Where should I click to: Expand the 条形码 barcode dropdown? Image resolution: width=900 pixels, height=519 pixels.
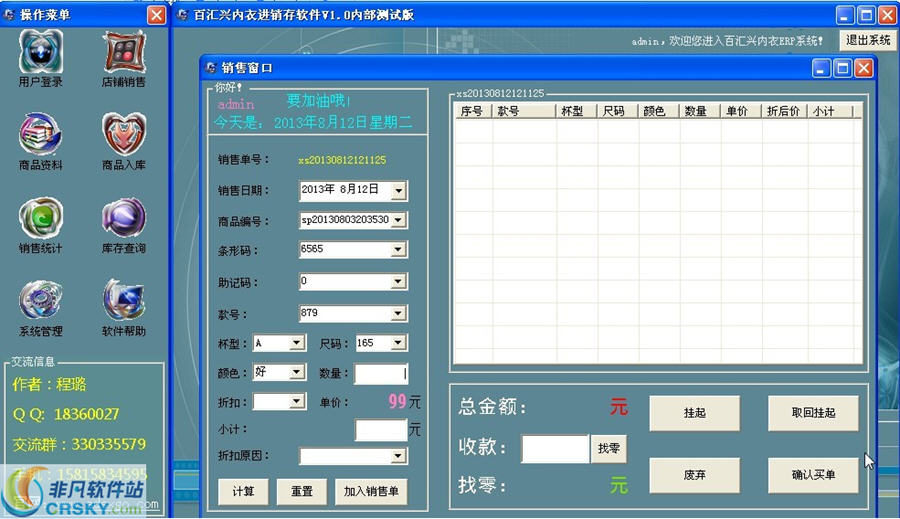[x=399, y=250]
